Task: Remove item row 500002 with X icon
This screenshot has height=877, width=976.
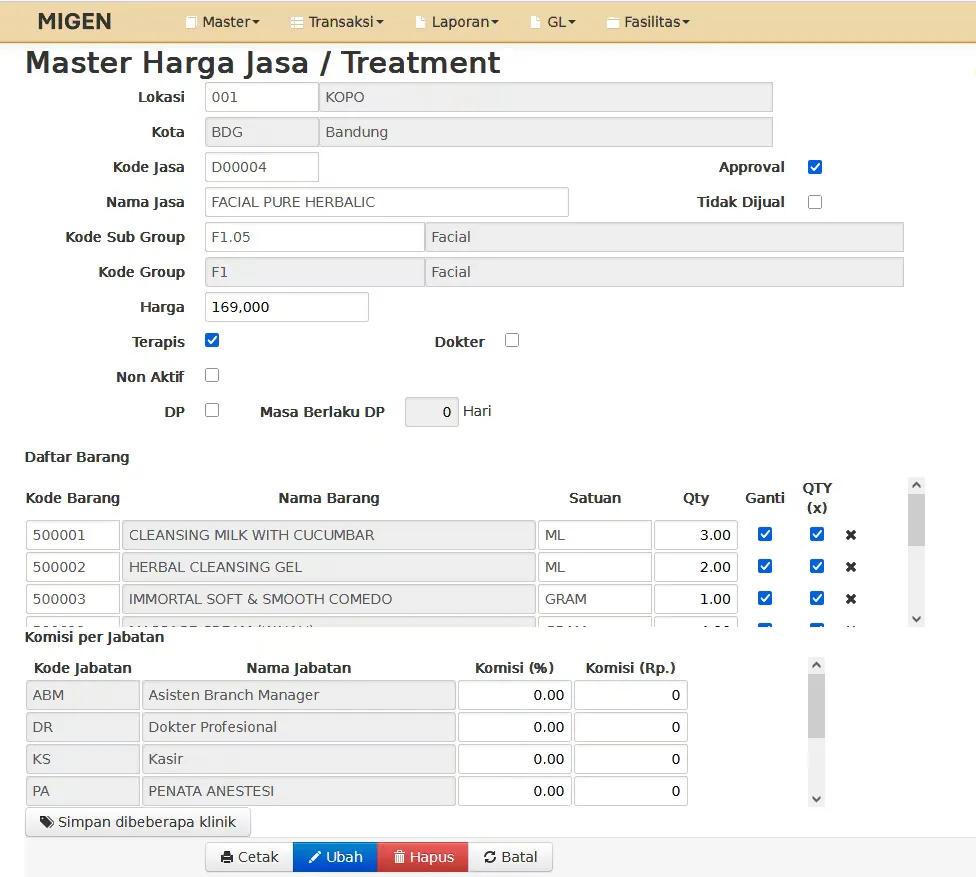Action: (x=851, y=567)
